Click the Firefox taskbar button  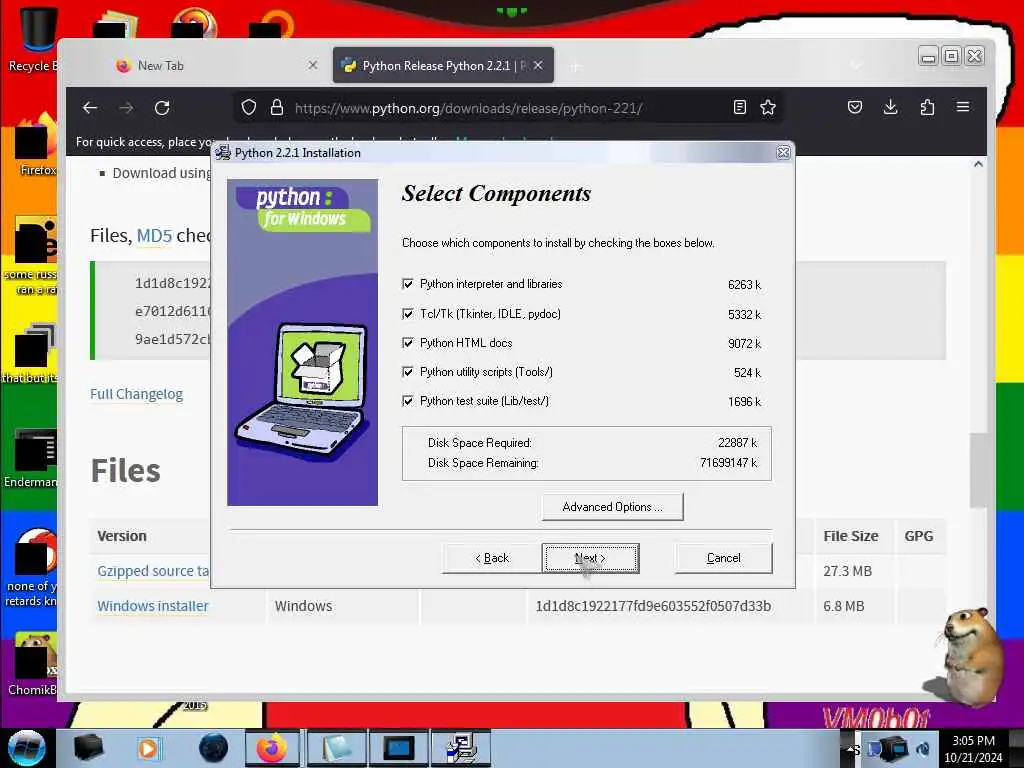272,748
